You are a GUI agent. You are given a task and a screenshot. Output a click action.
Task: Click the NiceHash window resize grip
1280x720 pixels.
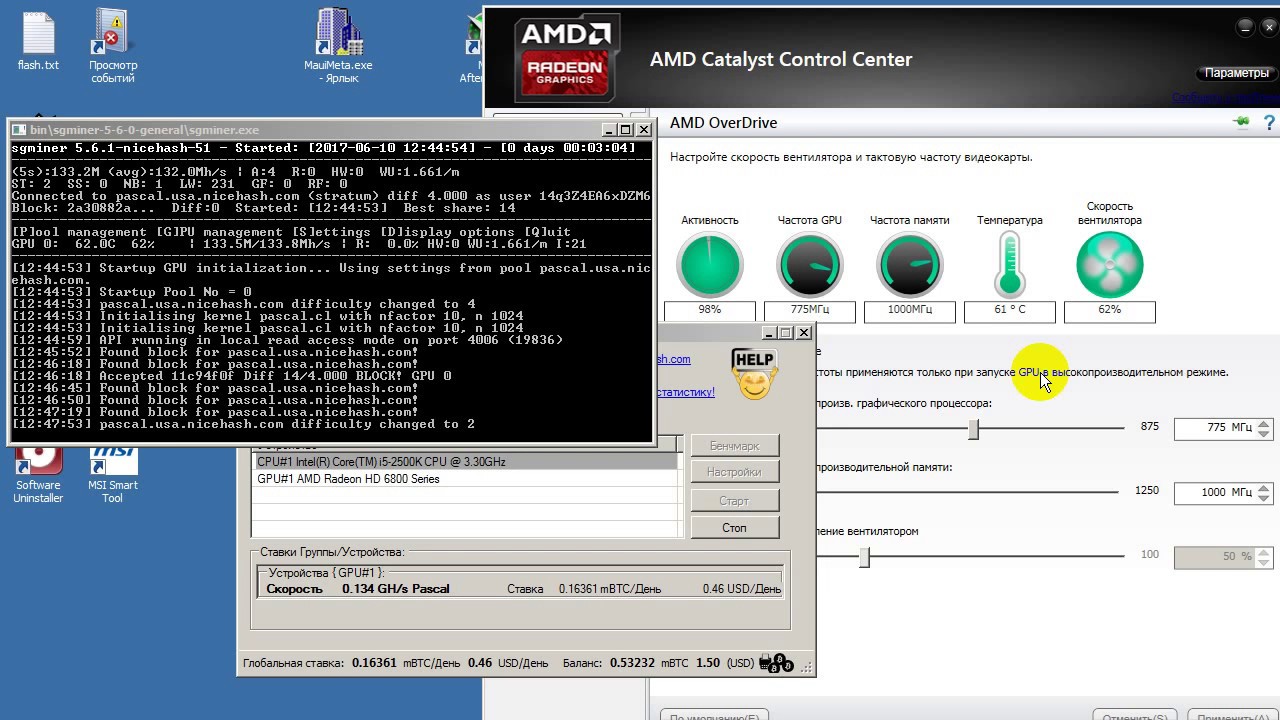[x=808, y=667]
